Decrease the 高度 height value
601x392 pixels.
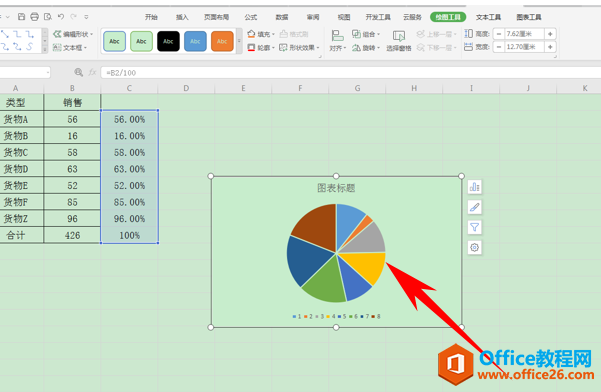(x=498, y=34)
